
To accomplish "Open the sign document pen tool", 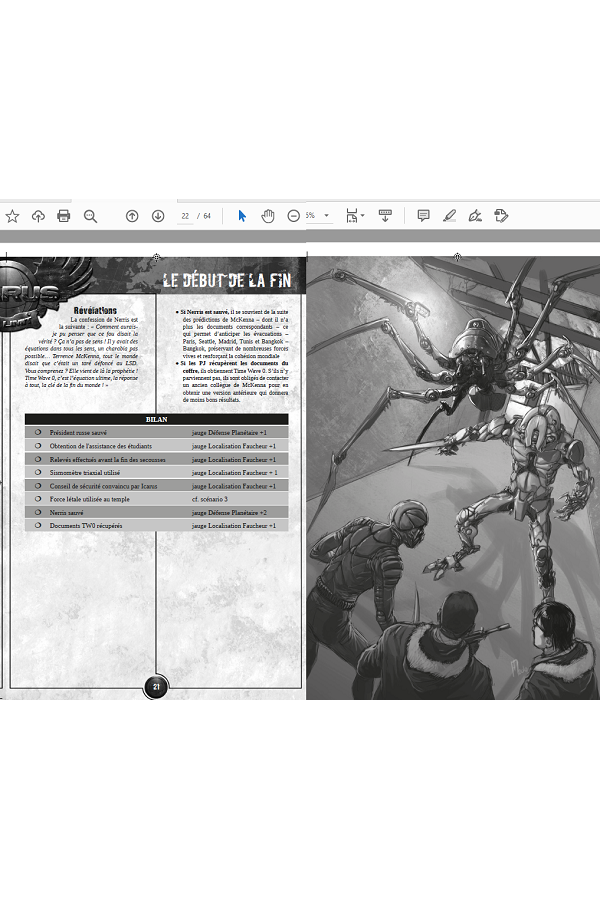I will (x=475, y=216).
